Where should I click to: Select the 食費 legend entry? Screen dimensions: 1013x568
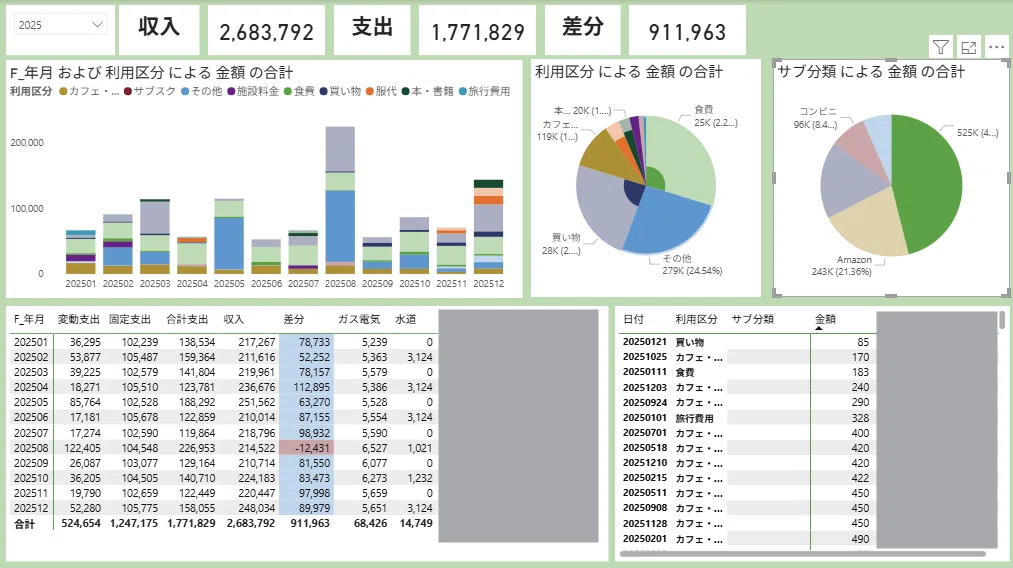tap(299, 91)
